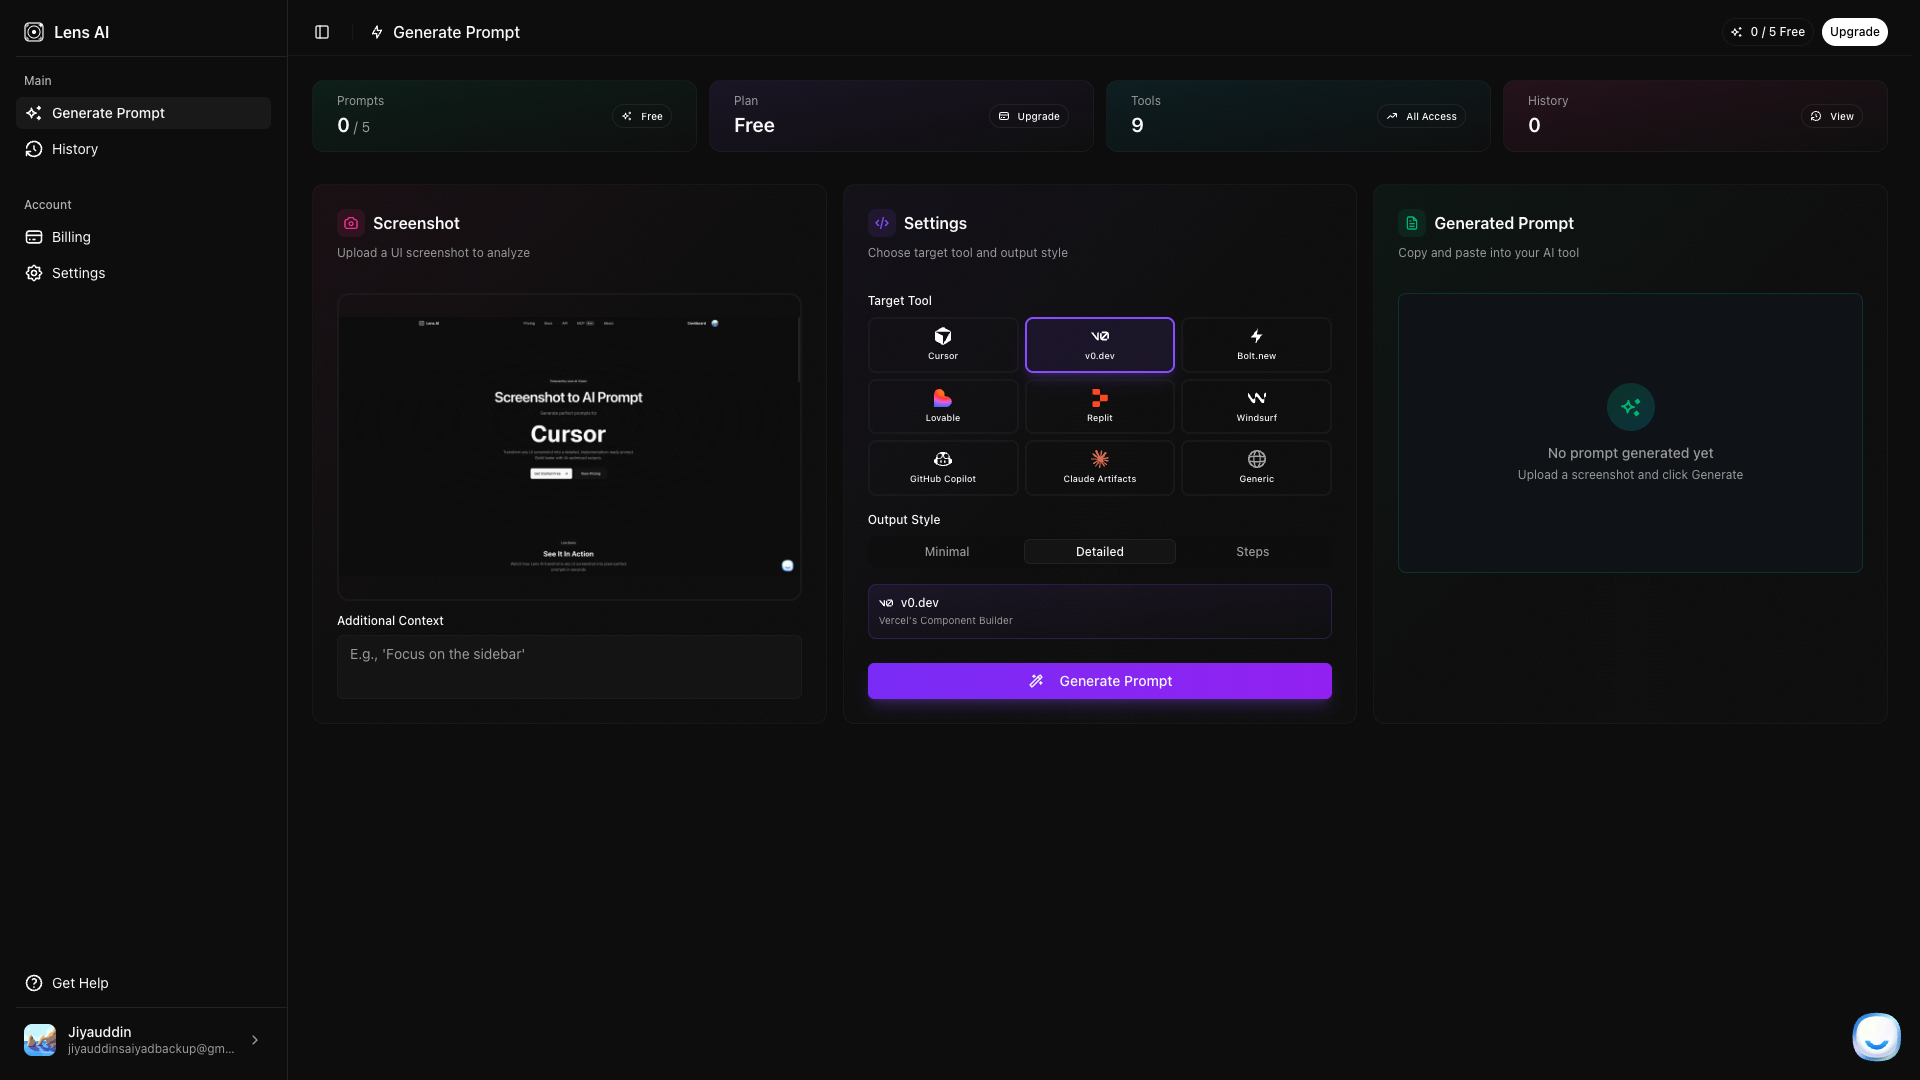Expand the Jiyauddin account chevron

tap(255, 1040)
